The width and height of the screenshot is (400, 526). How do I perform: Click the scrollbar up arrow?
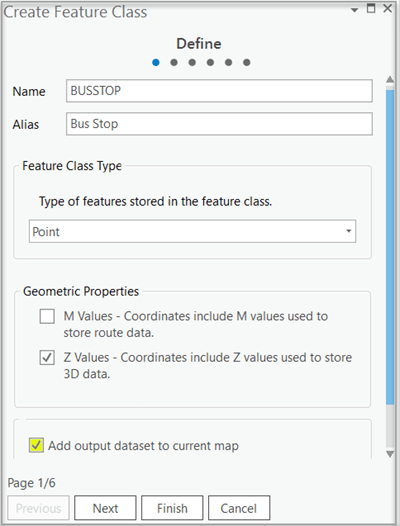pos(390,80)
